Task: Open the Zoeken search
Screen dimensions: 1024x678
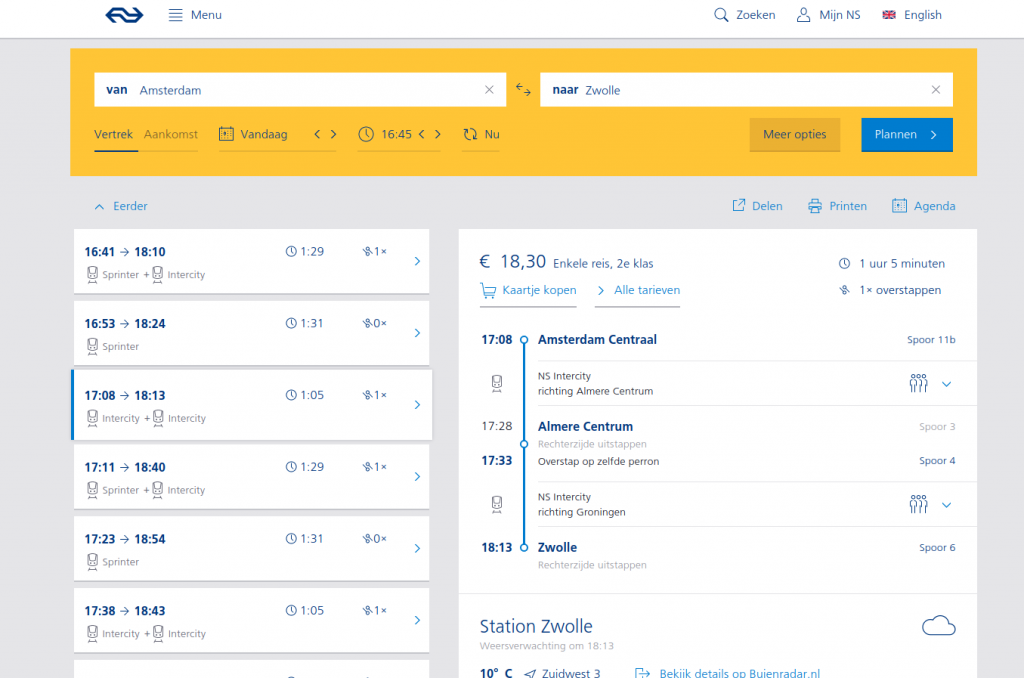Action: [744, 15]
